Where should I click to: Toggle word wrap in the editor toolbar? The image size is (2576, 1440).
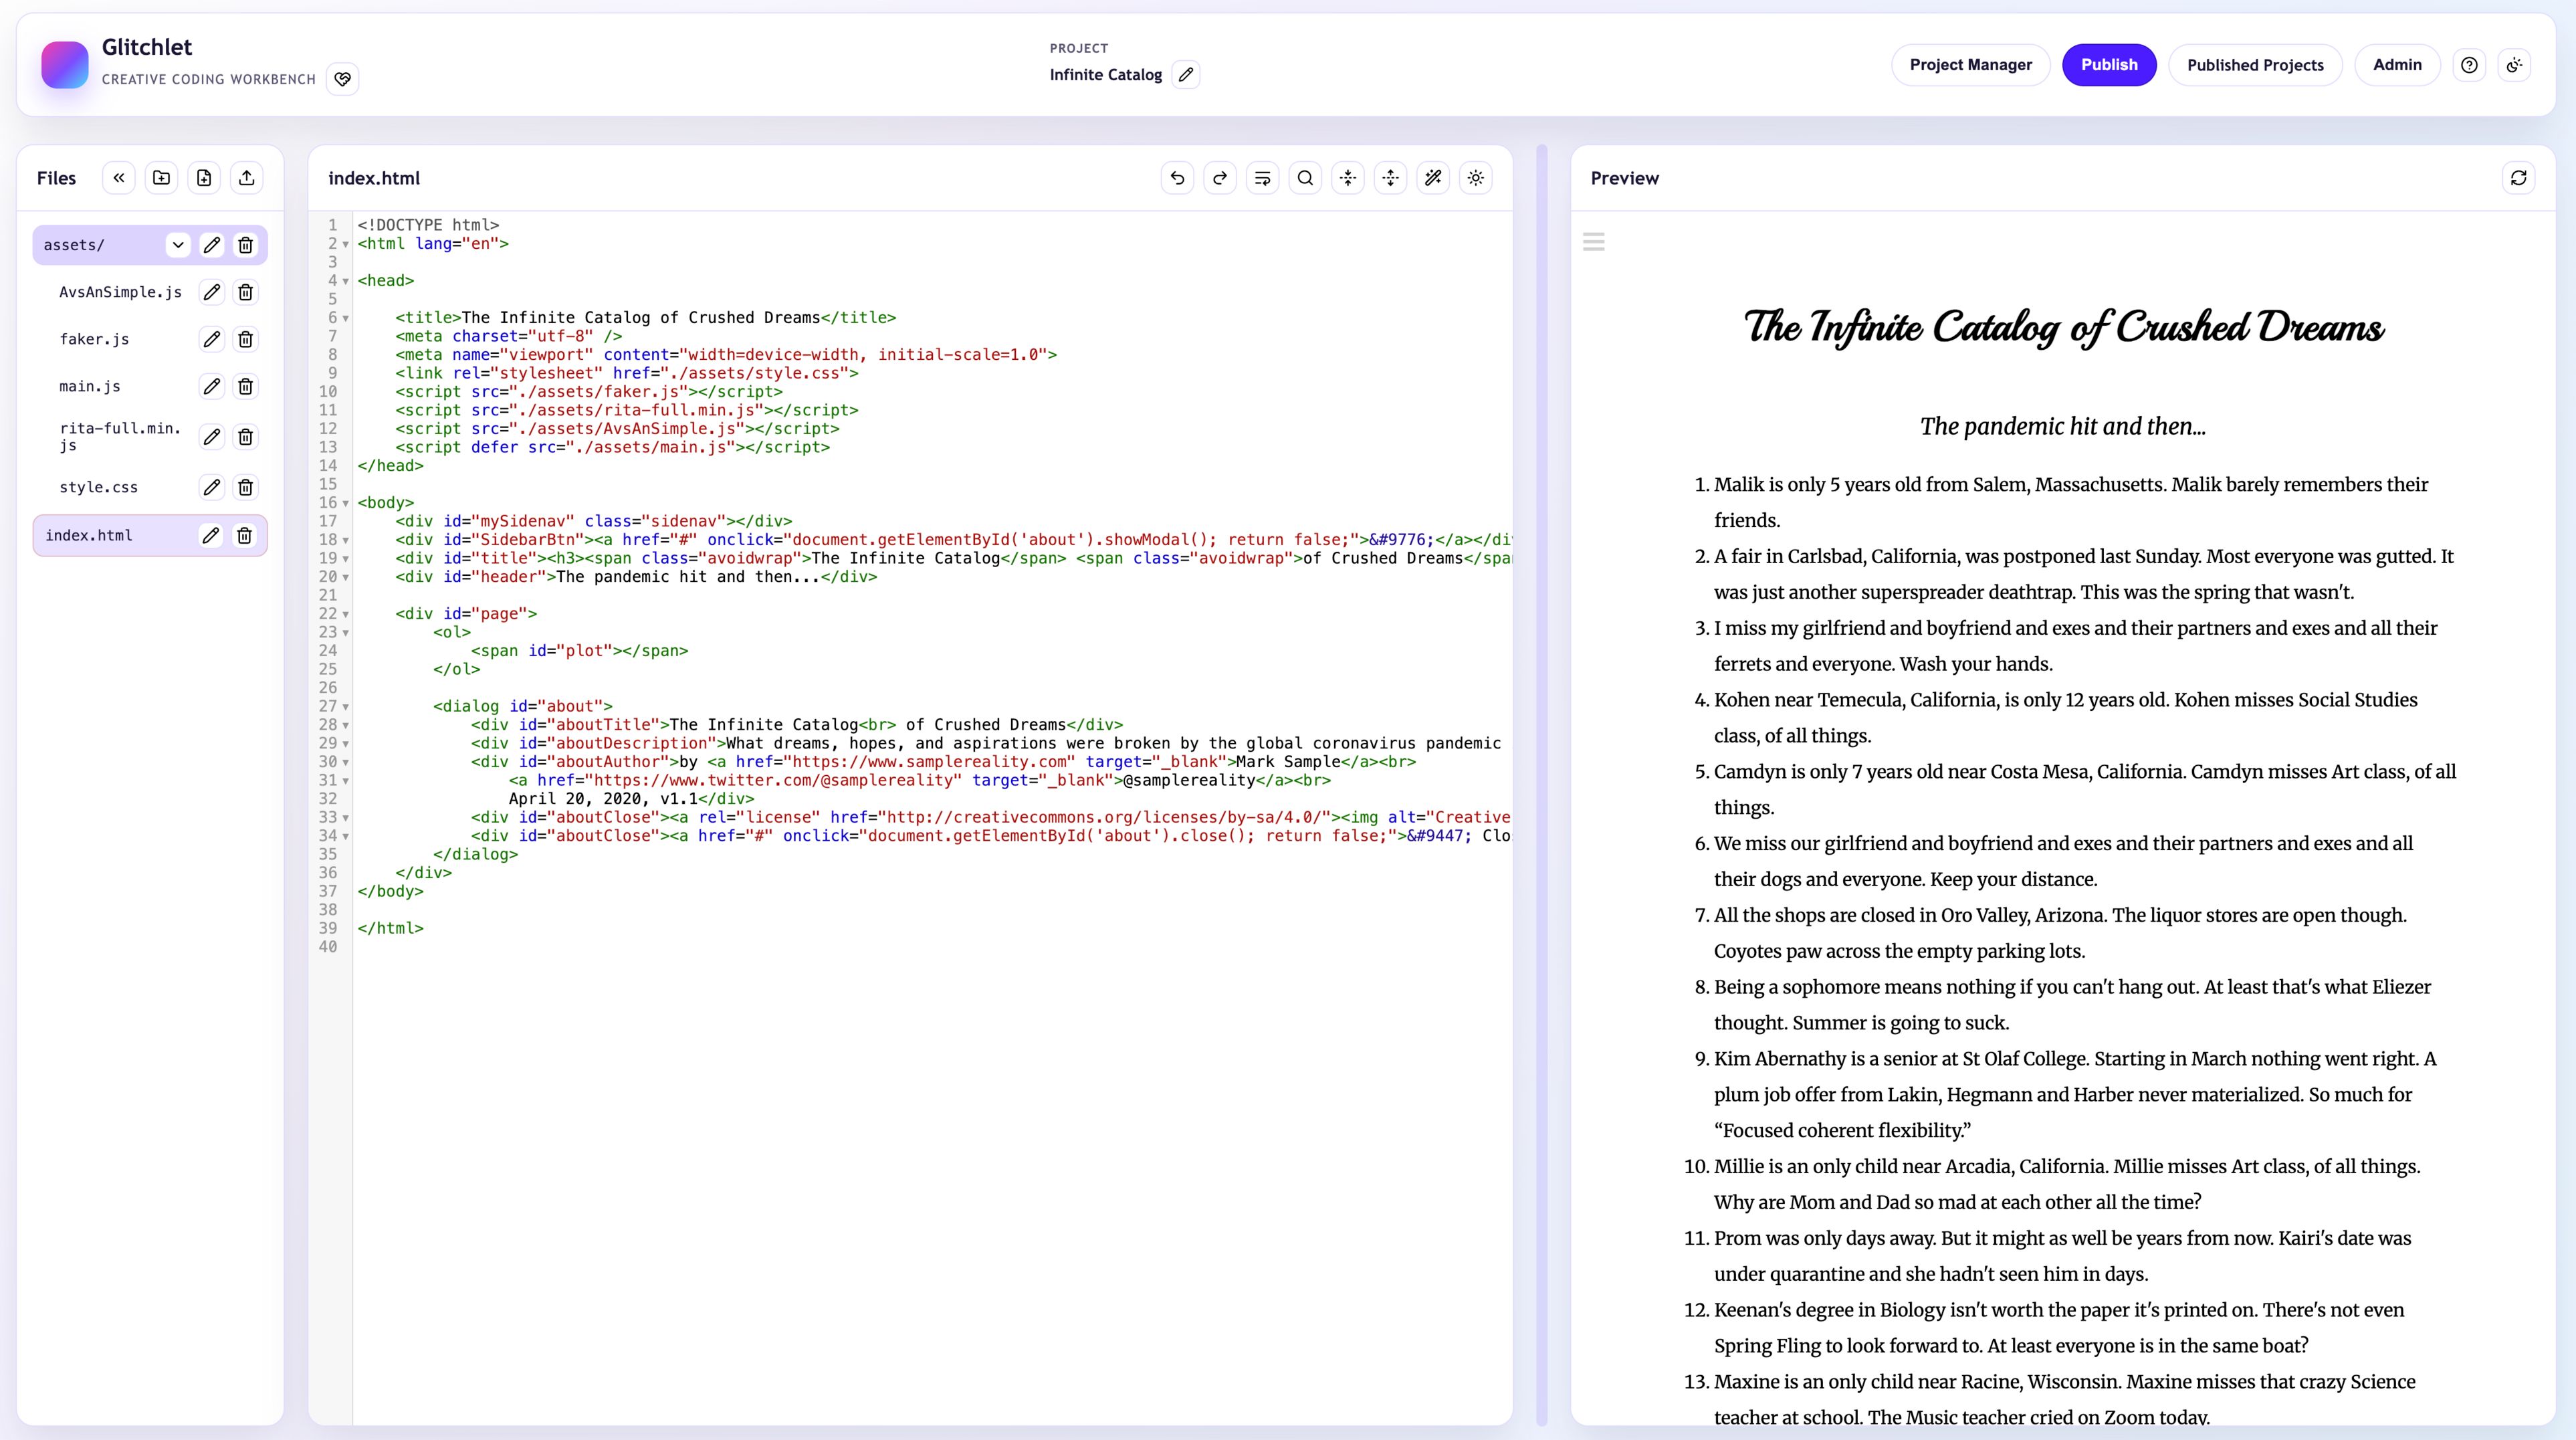(x=1263, y=178)
